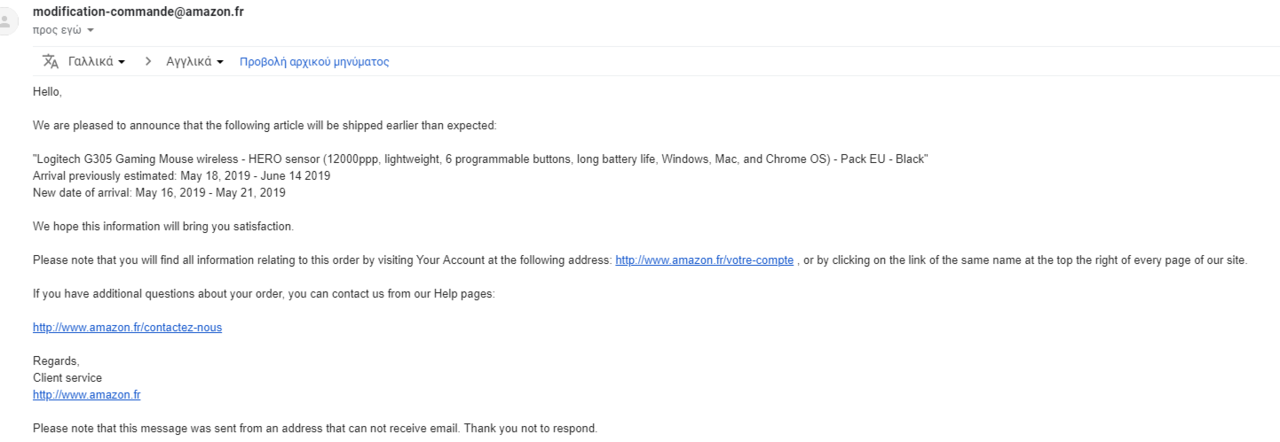Click the New date of arrival line
Viewport: 1280px width, 442px height.
159,193
